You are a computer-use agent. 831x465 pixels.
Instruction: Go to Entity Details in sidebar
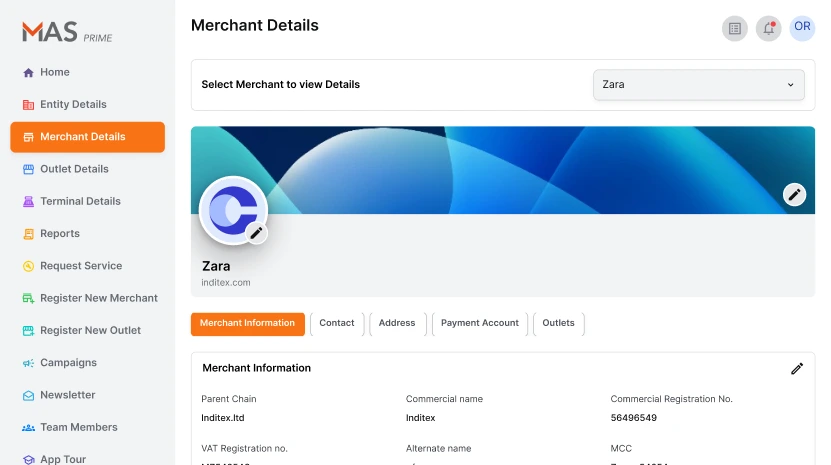(73, 105)
